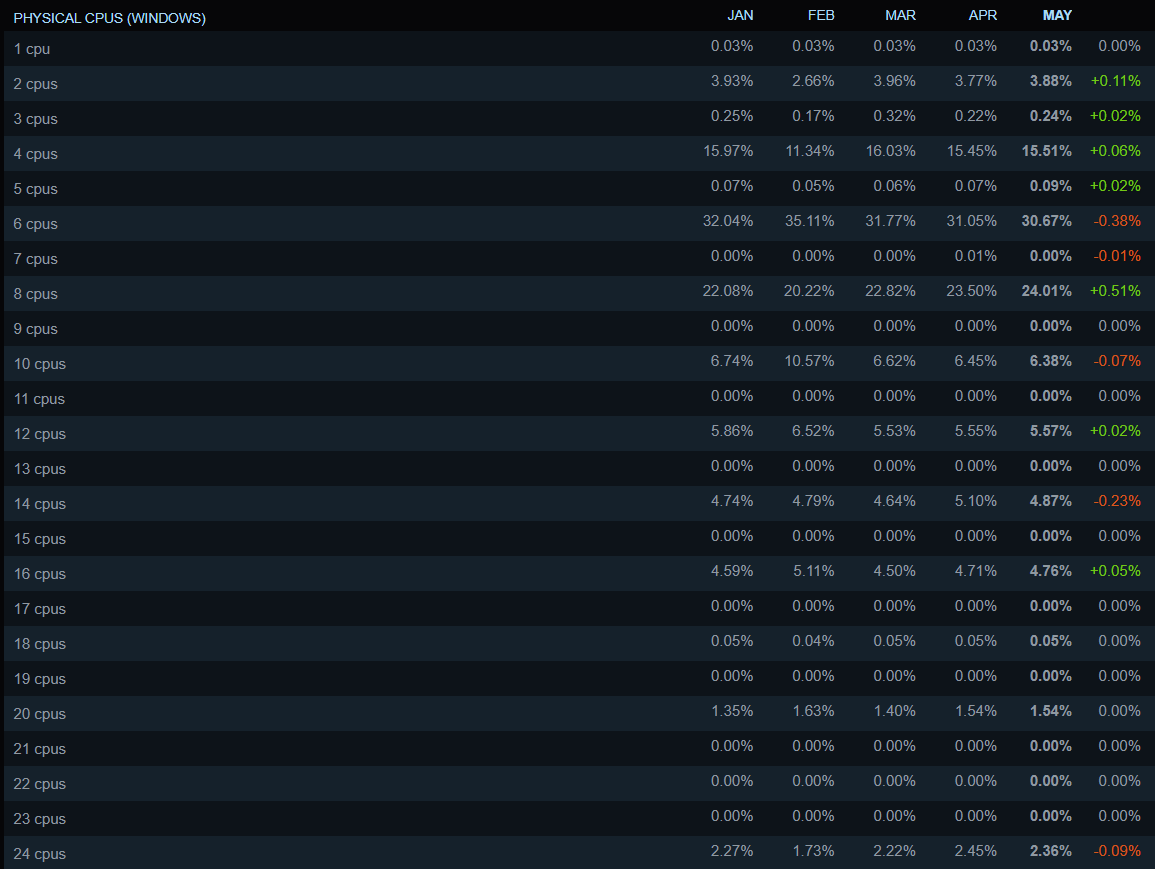Click the 1 cpu row label
1155x869 pixels.
point(32,49)
